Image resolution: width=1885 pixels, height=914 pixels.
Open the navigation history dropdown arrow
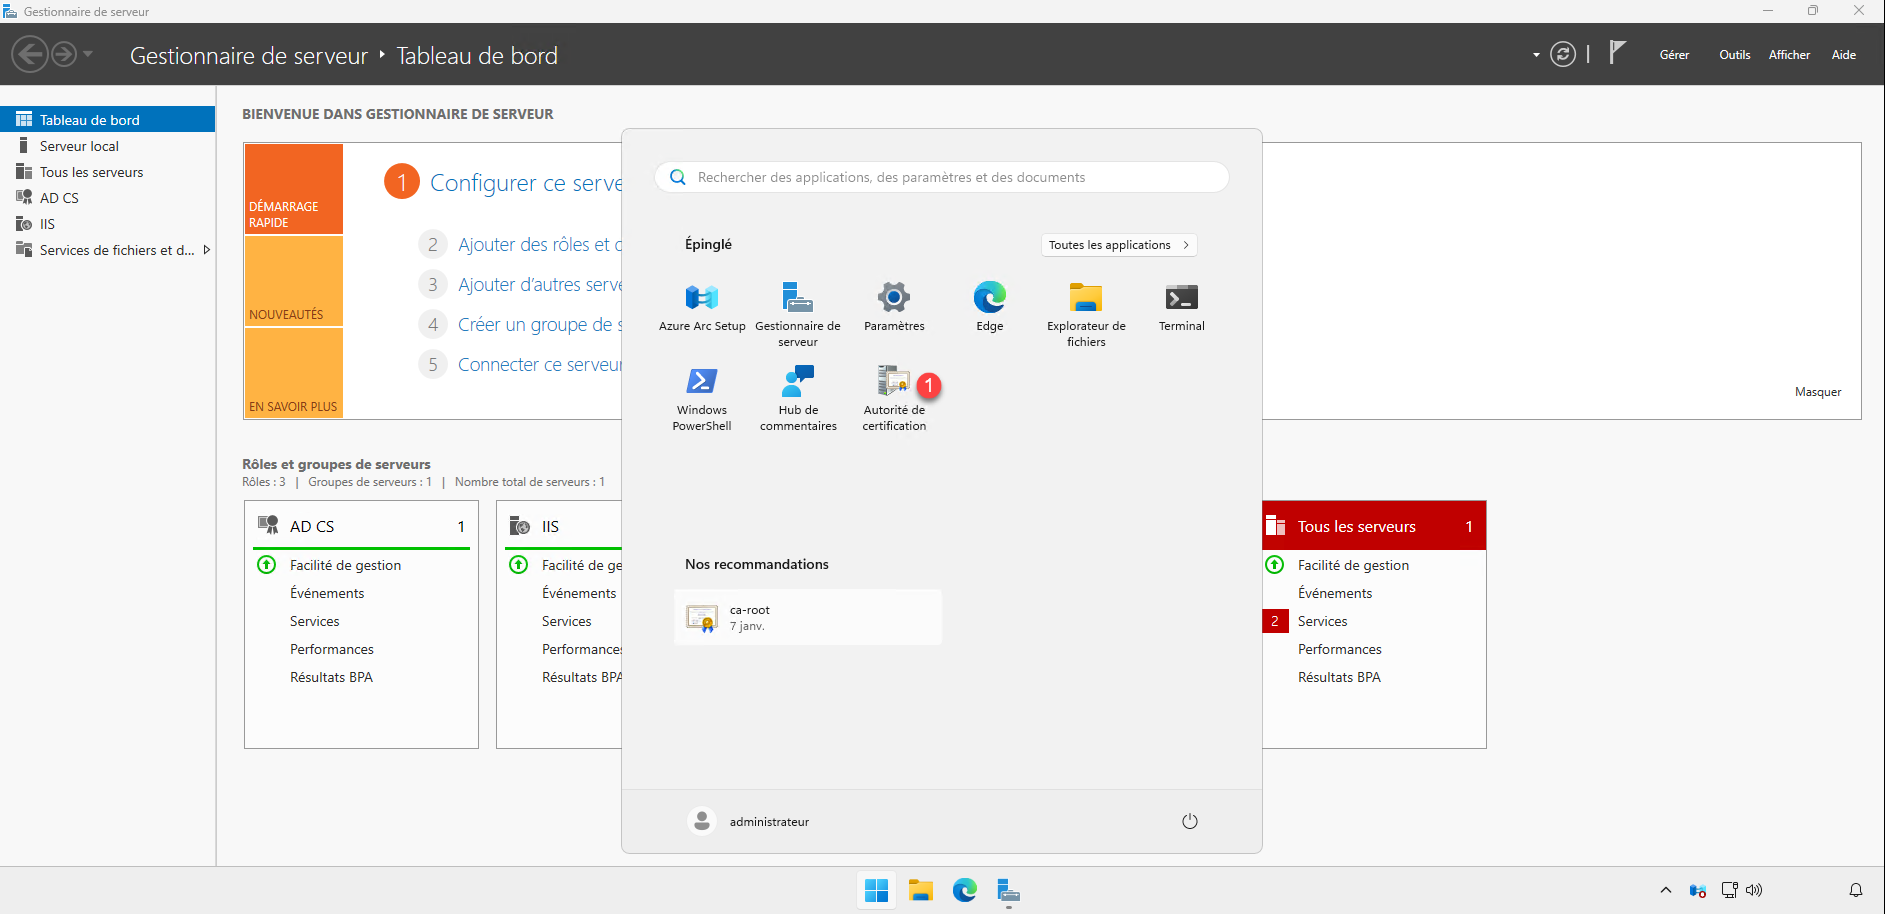(x=88, y=54)
